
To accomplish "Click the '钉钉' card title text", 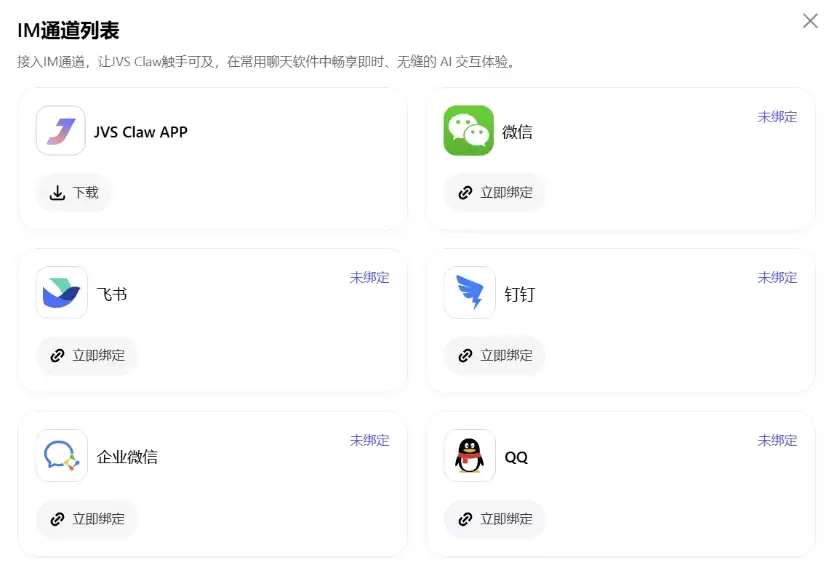I will tap(519, 294).
